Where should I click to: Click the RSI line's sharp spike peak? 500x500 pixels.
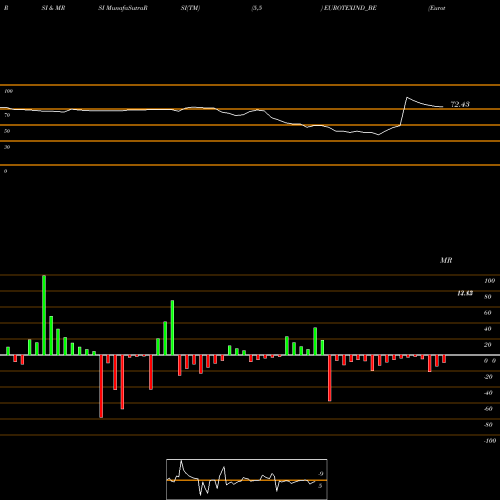(x=407, y=97)
